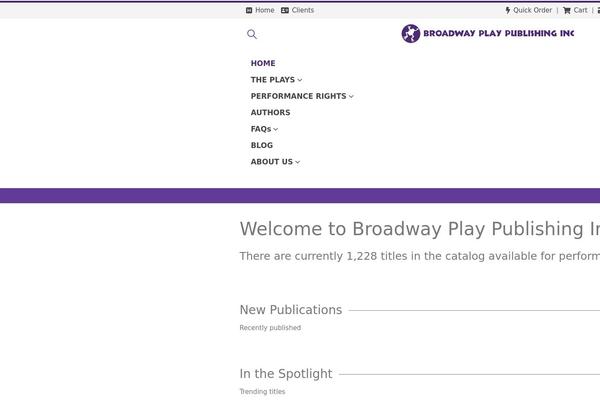Screen dimensions: 600x400
Task: Select PERFORMANCE RIGHTS menu item
Action: (x=298, y=96)
